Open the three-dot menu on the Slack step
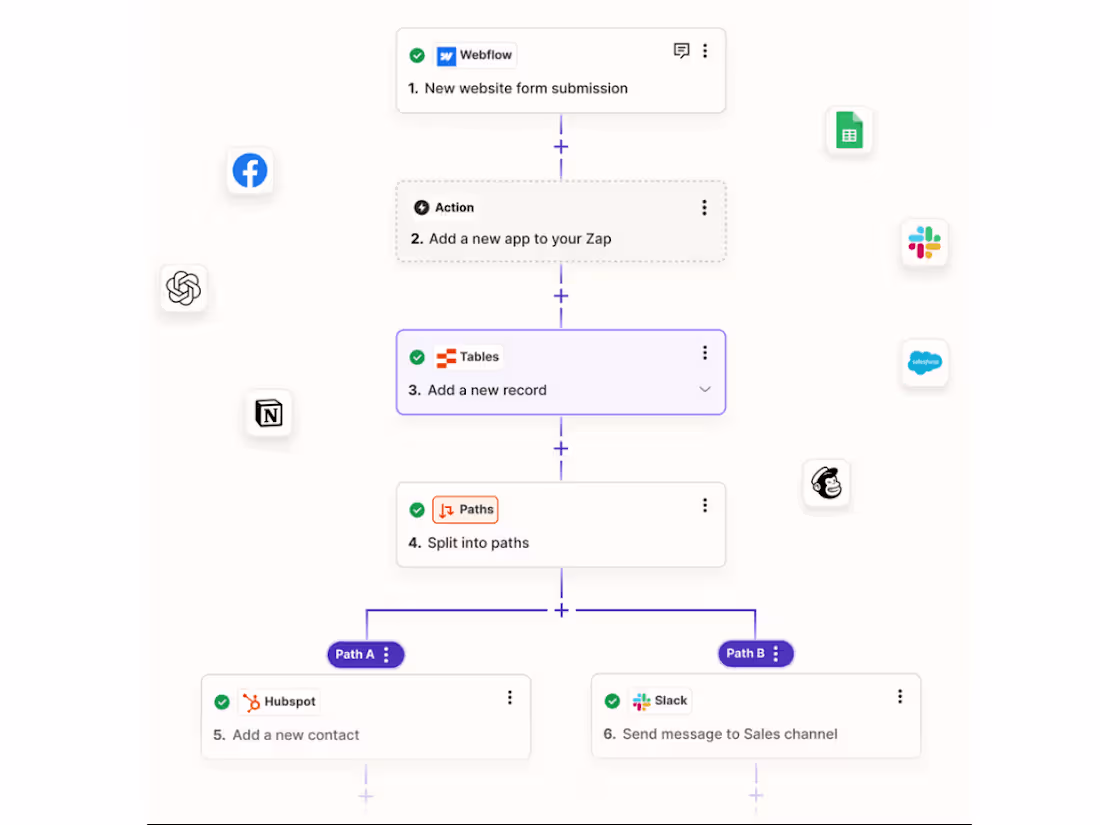Viewport: 1100px width, 825px height. tap(899, 695)
